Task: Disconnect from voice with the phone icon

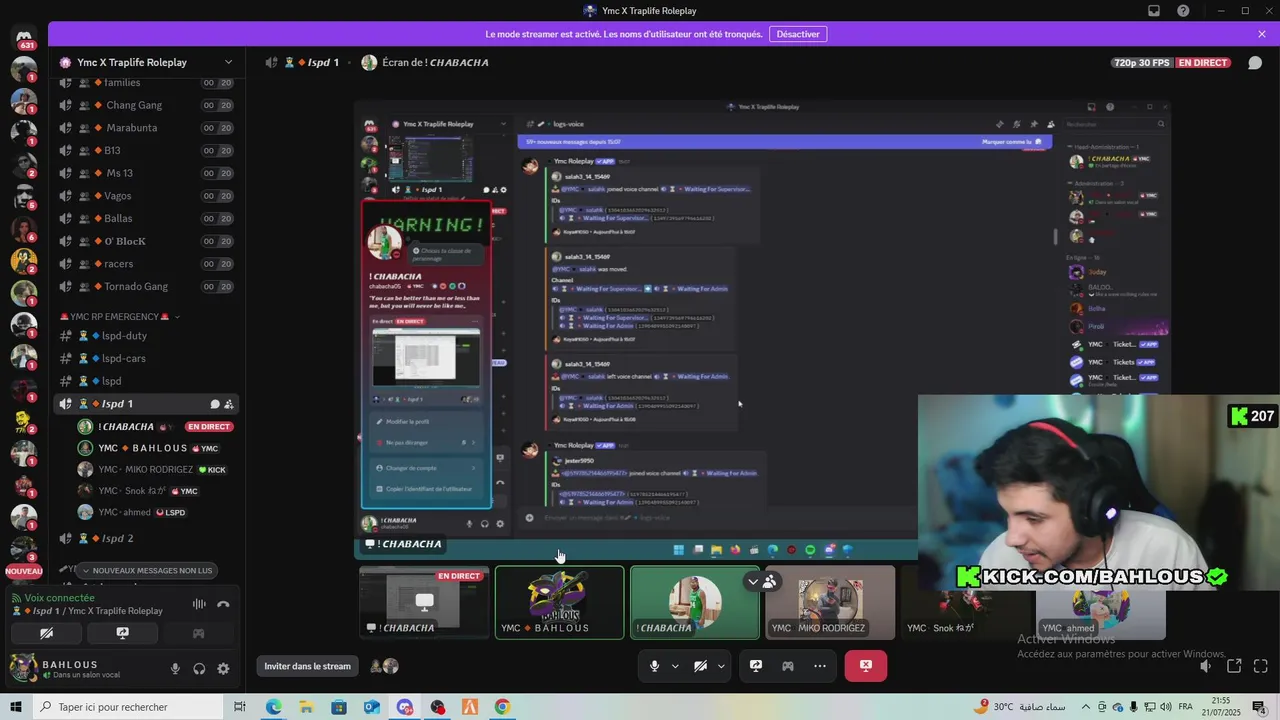Action: click(223, 604)
